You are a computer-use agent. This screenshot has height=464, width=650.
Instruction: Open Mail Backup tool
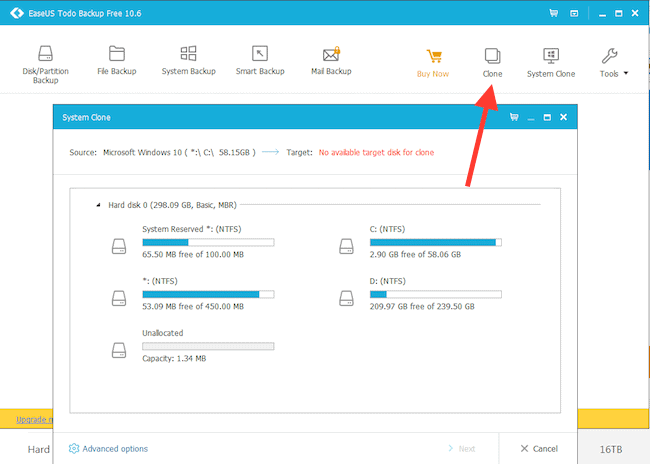[331, 61]
